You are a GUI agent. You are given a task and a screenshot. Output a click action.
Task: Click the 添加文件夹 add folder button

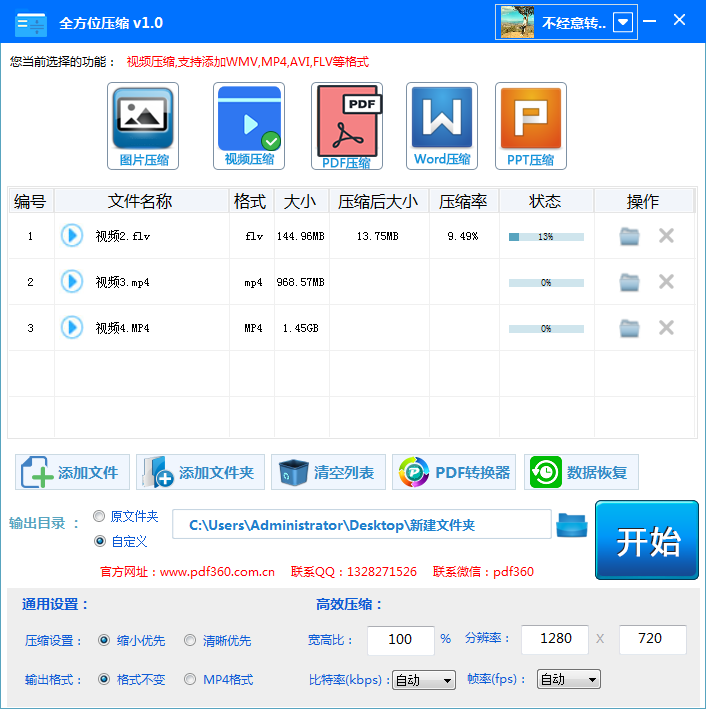pyautogui.click(x=200, y=472)
